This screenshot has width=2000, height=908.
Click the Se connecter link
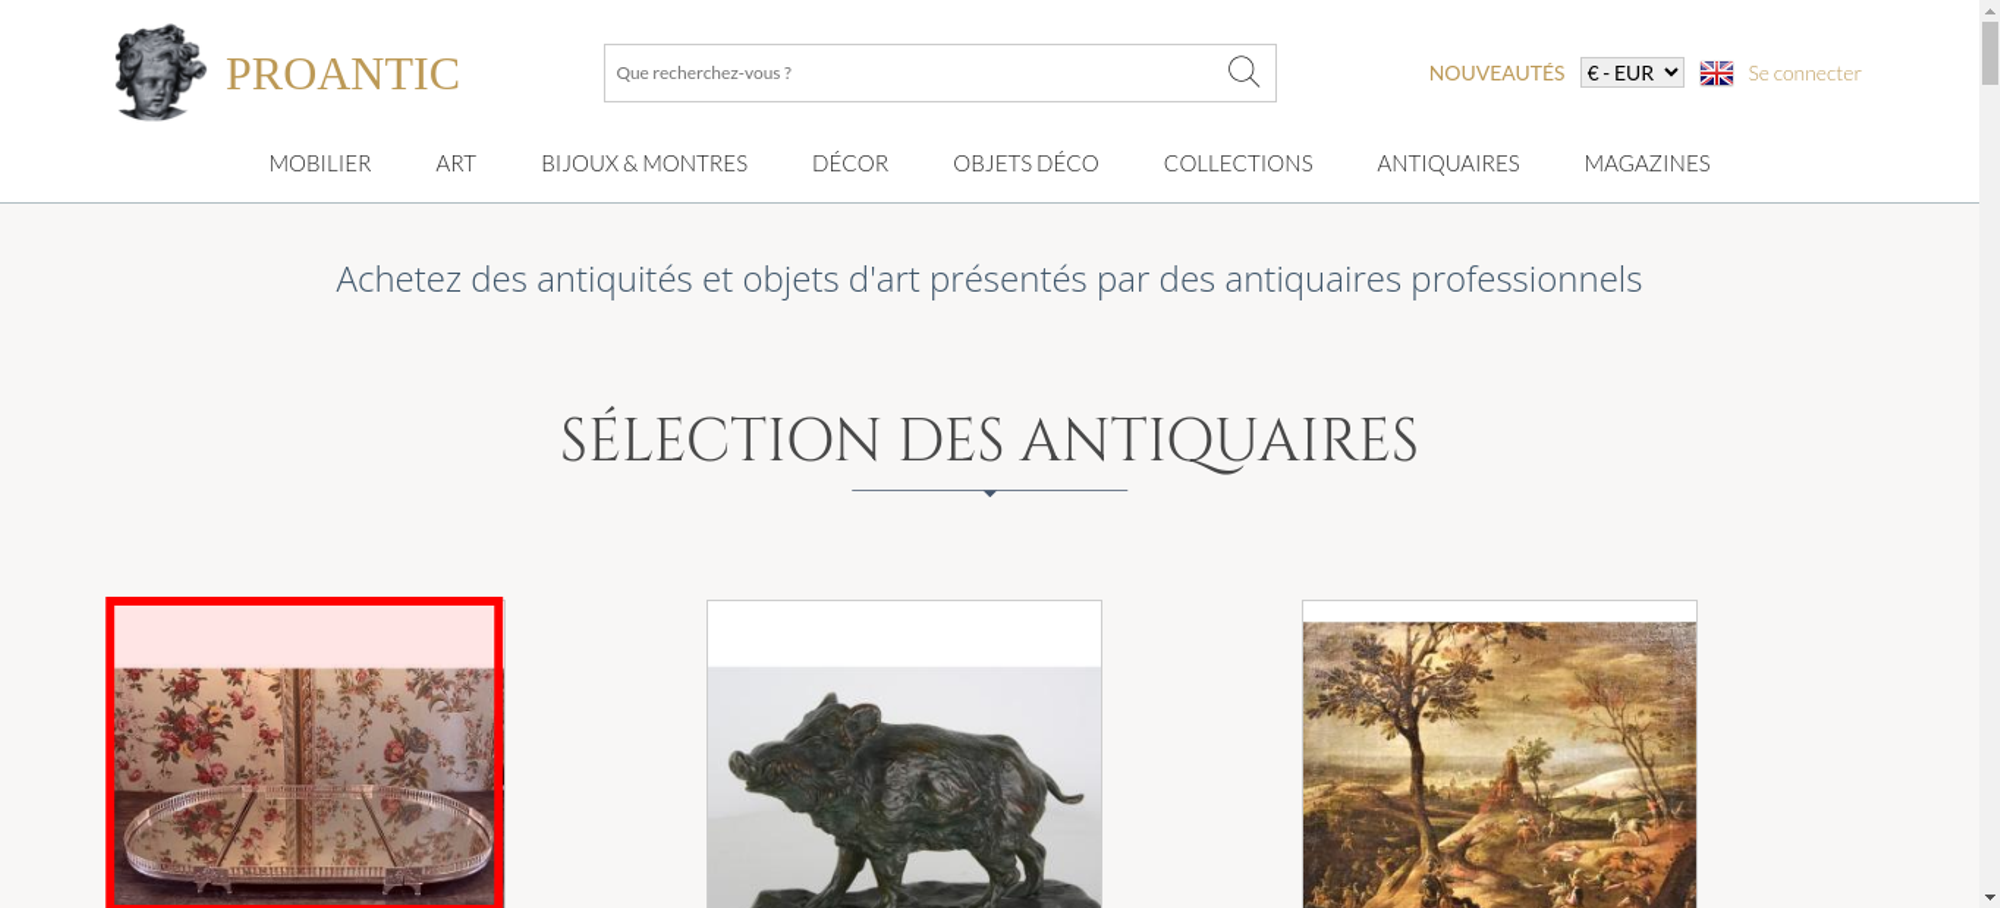pyautogui.click(x=1804, y=73)
